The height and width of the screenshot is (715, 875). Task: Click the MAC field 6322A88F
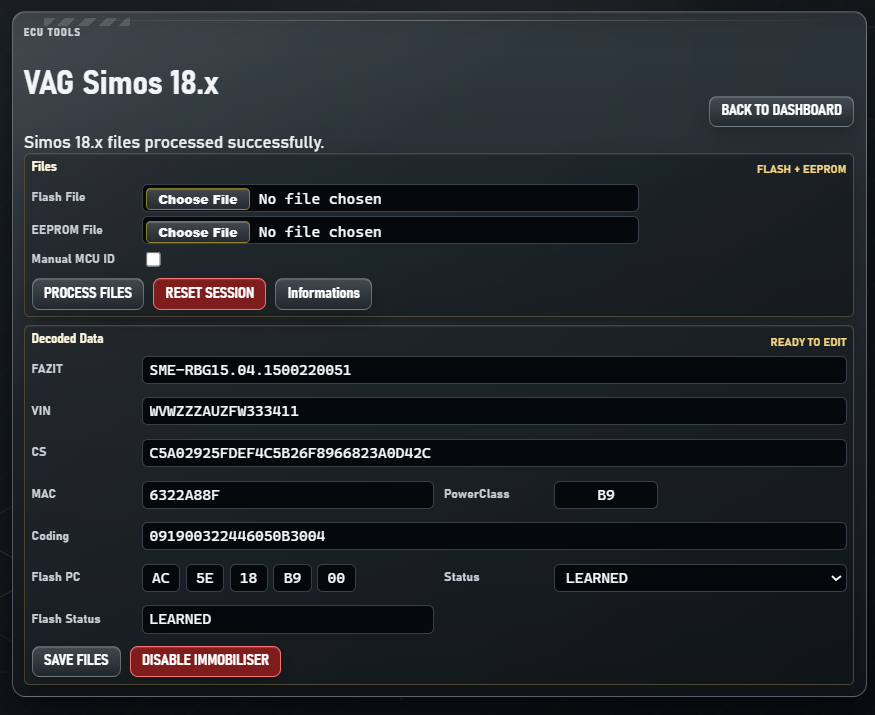(x=287, y=495)
